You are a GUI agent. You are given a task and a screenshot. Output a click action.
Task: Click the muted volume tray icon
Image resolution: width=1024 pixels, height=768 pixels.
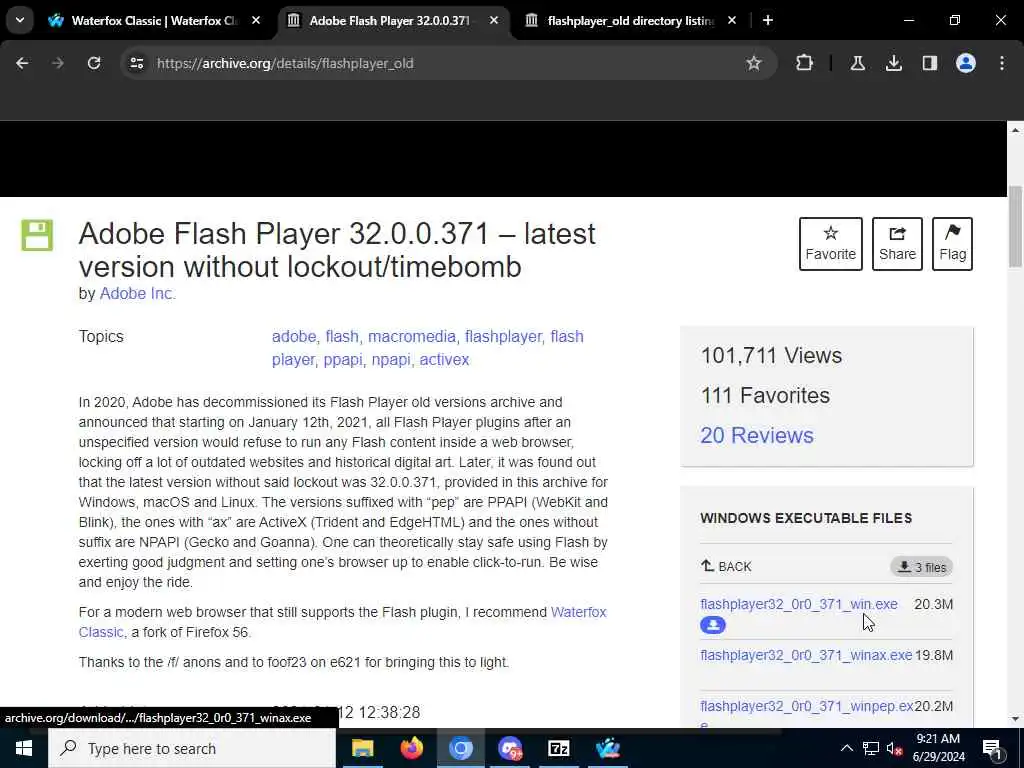pos(894,748)
